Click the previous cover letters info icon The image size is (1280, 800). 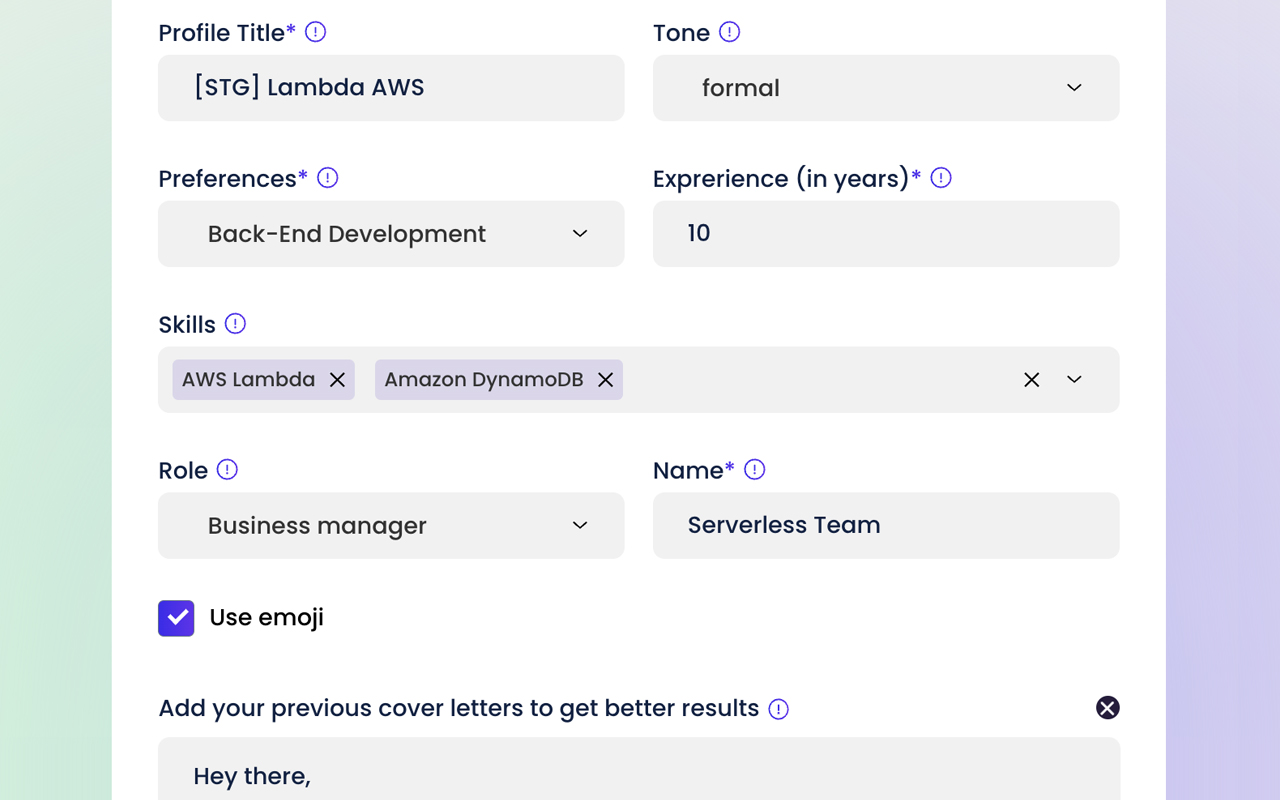point(778,709)
